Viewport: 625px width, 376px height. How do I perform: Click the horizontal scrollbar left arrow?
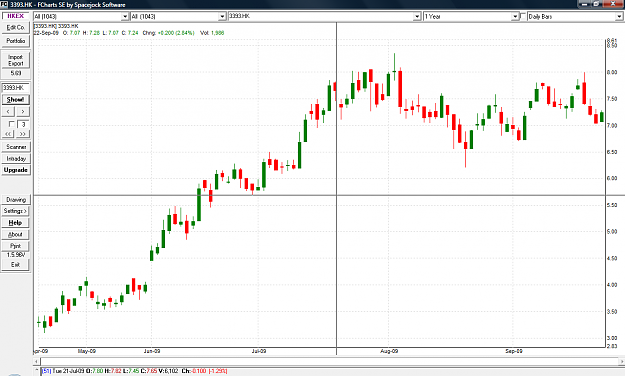point(37,361)
